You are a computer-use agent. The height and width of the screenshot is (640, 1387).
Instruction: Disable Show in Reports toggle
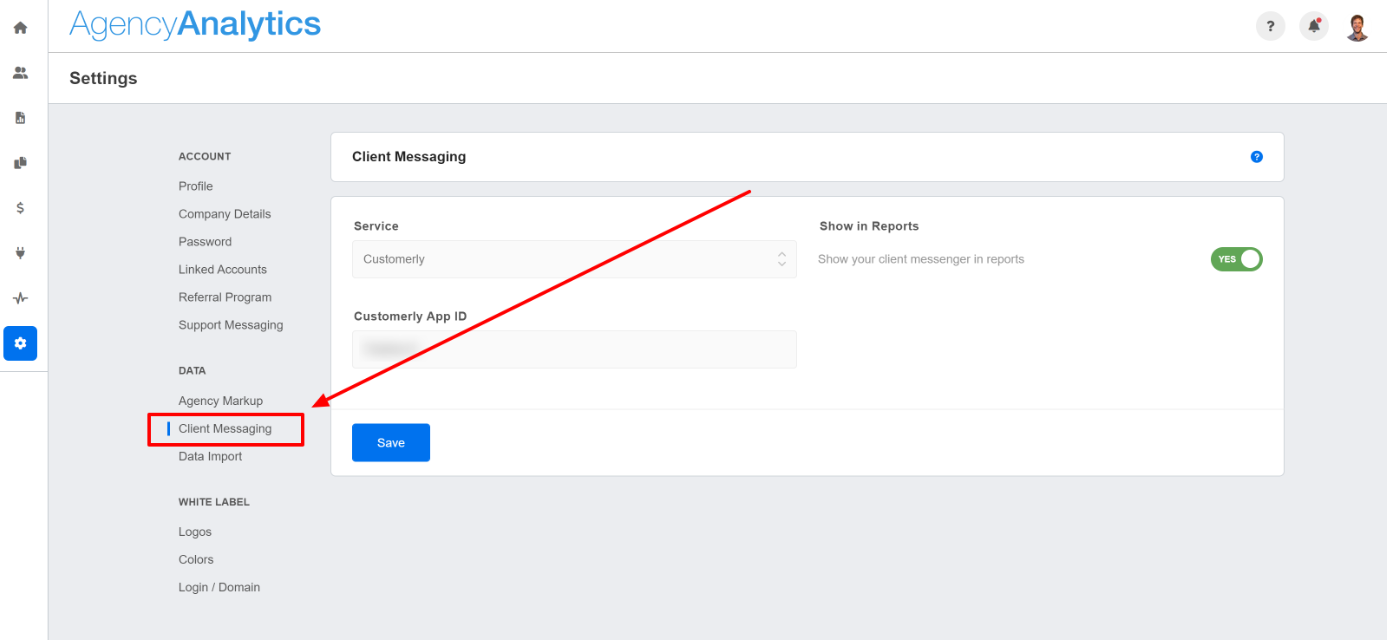[1236, 259]
